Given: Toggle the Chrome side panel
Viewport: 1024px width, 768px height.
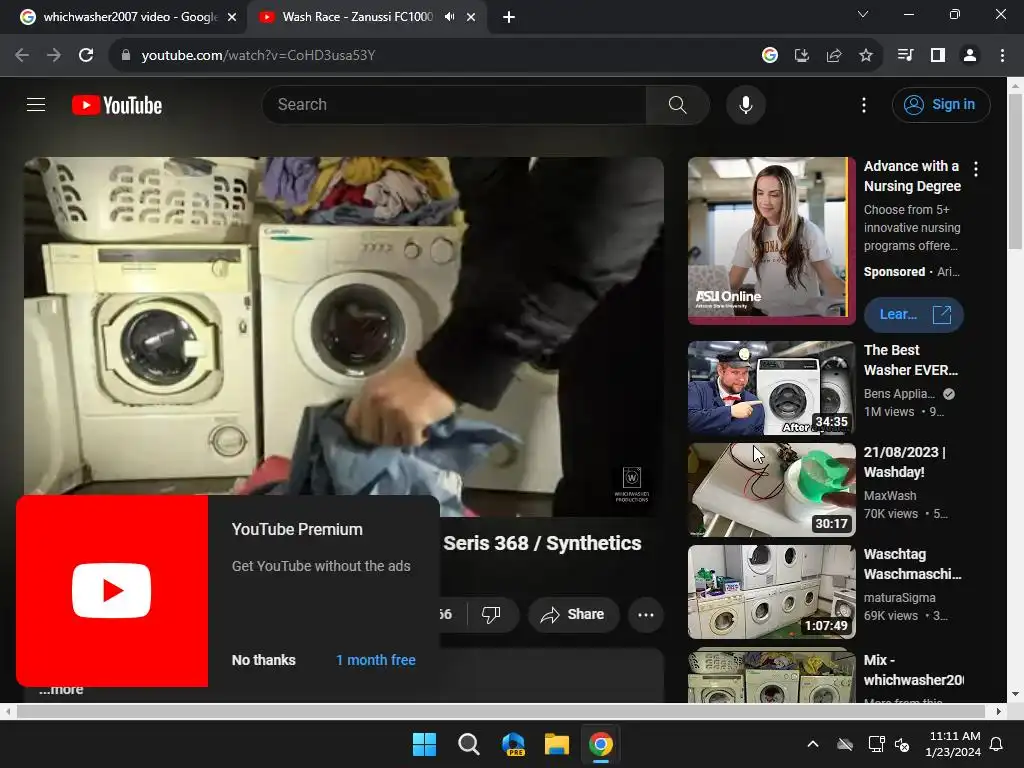Looking at the screenshot, I should [x=938, y=56].
